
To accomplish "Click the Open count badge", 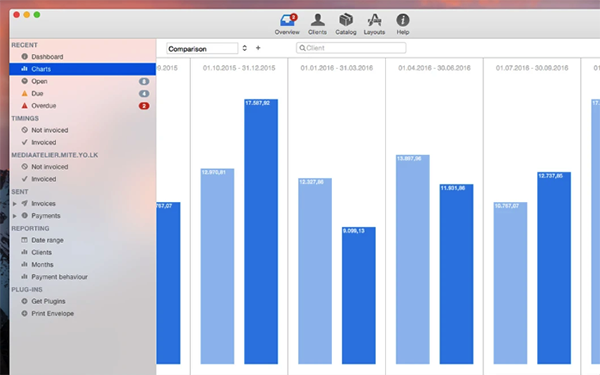I will (144, 82).
